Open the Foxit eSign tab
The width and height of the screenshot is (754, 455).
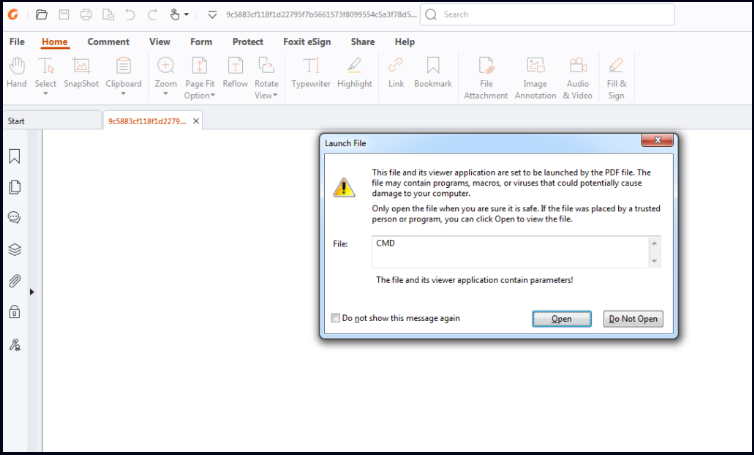coord(307,42)
